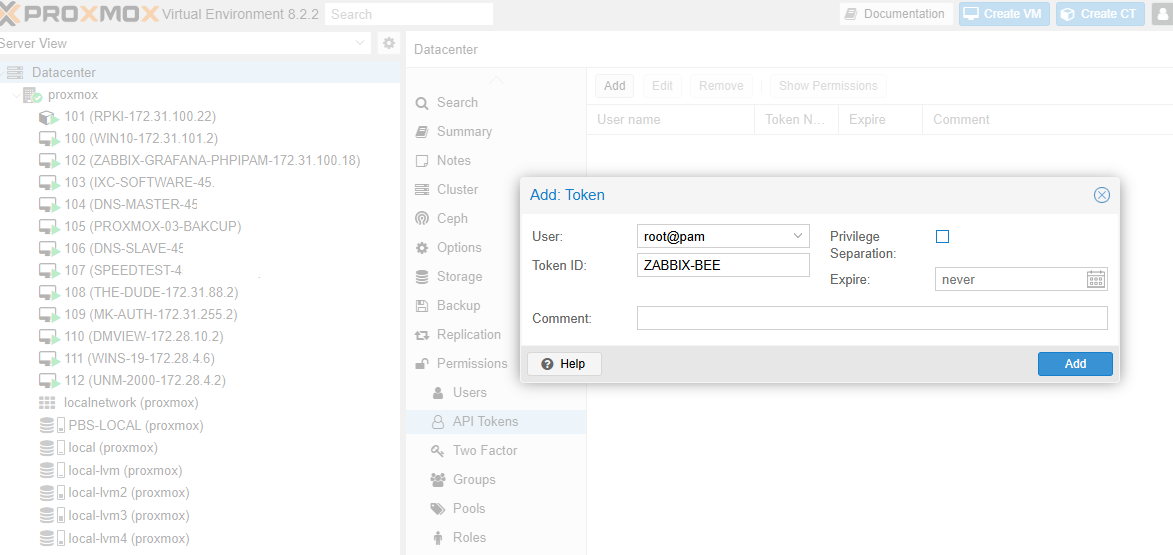Click the Pools tags icon
Viewport: 1173px width, 555px height.
pos(438,509)
